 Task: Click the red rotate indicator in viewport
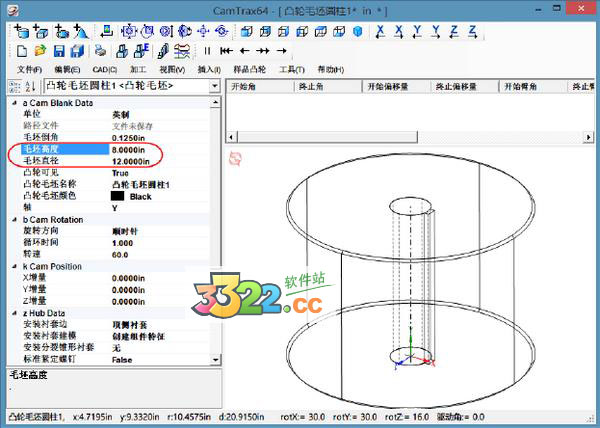point(235,158)
